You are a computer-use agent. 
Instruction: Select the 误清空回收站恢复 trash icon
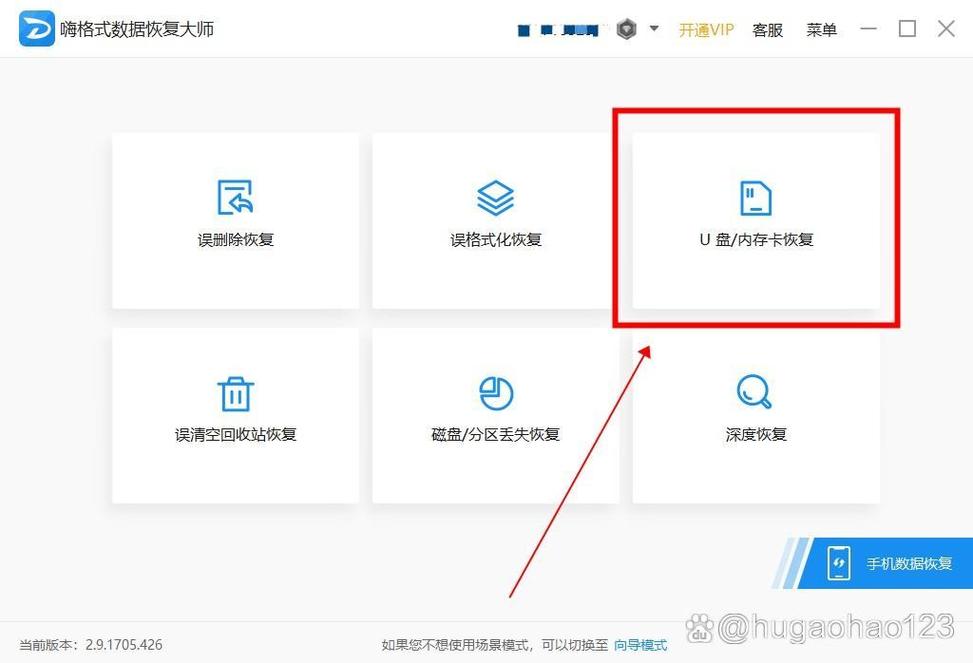coord(234,391)
